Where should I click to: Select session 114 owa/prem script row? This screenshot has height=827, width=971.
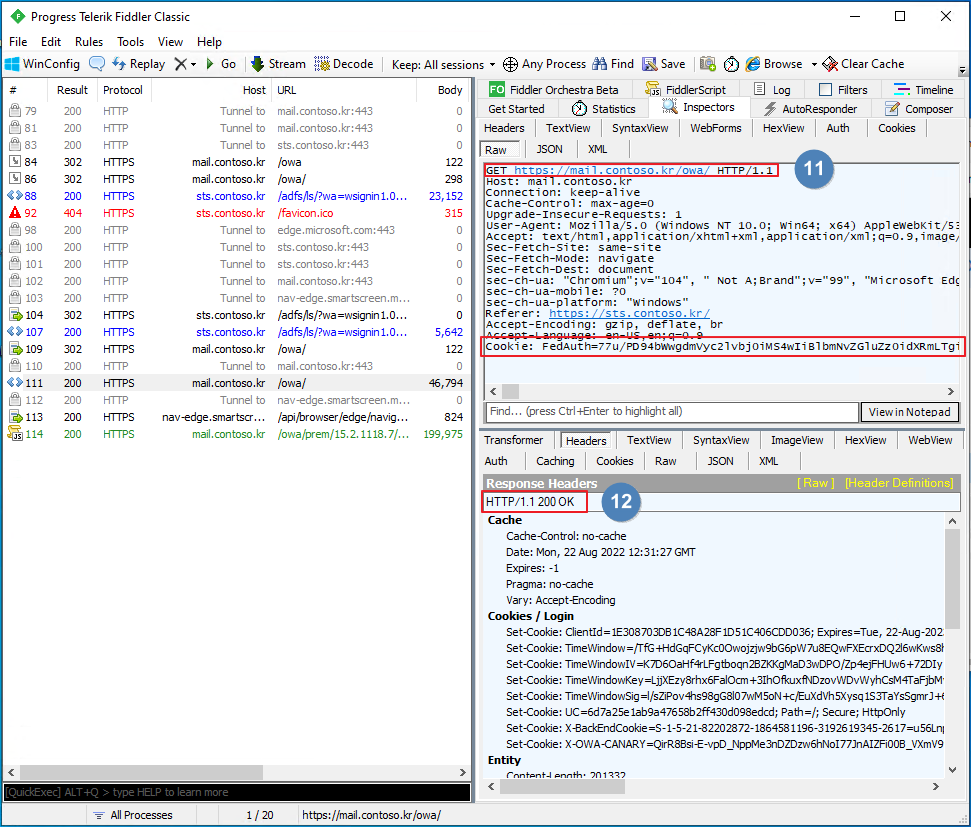click(x=235, y=434)
